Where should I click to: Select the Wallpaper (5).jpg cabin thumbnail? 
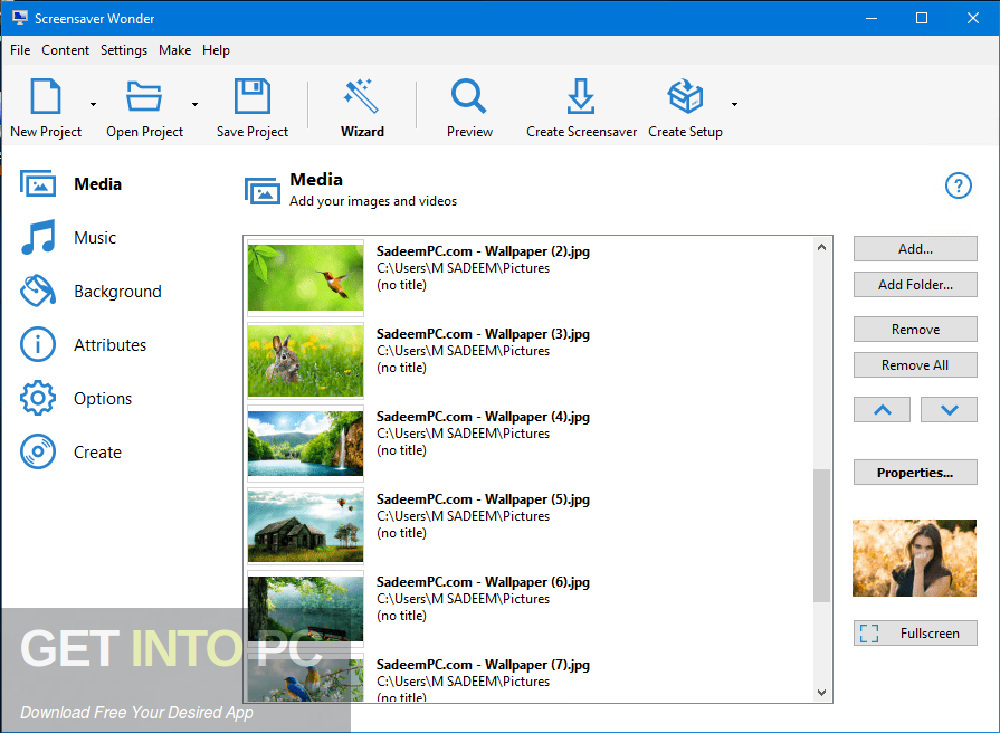pyautogui.click(x=305, y=526)
